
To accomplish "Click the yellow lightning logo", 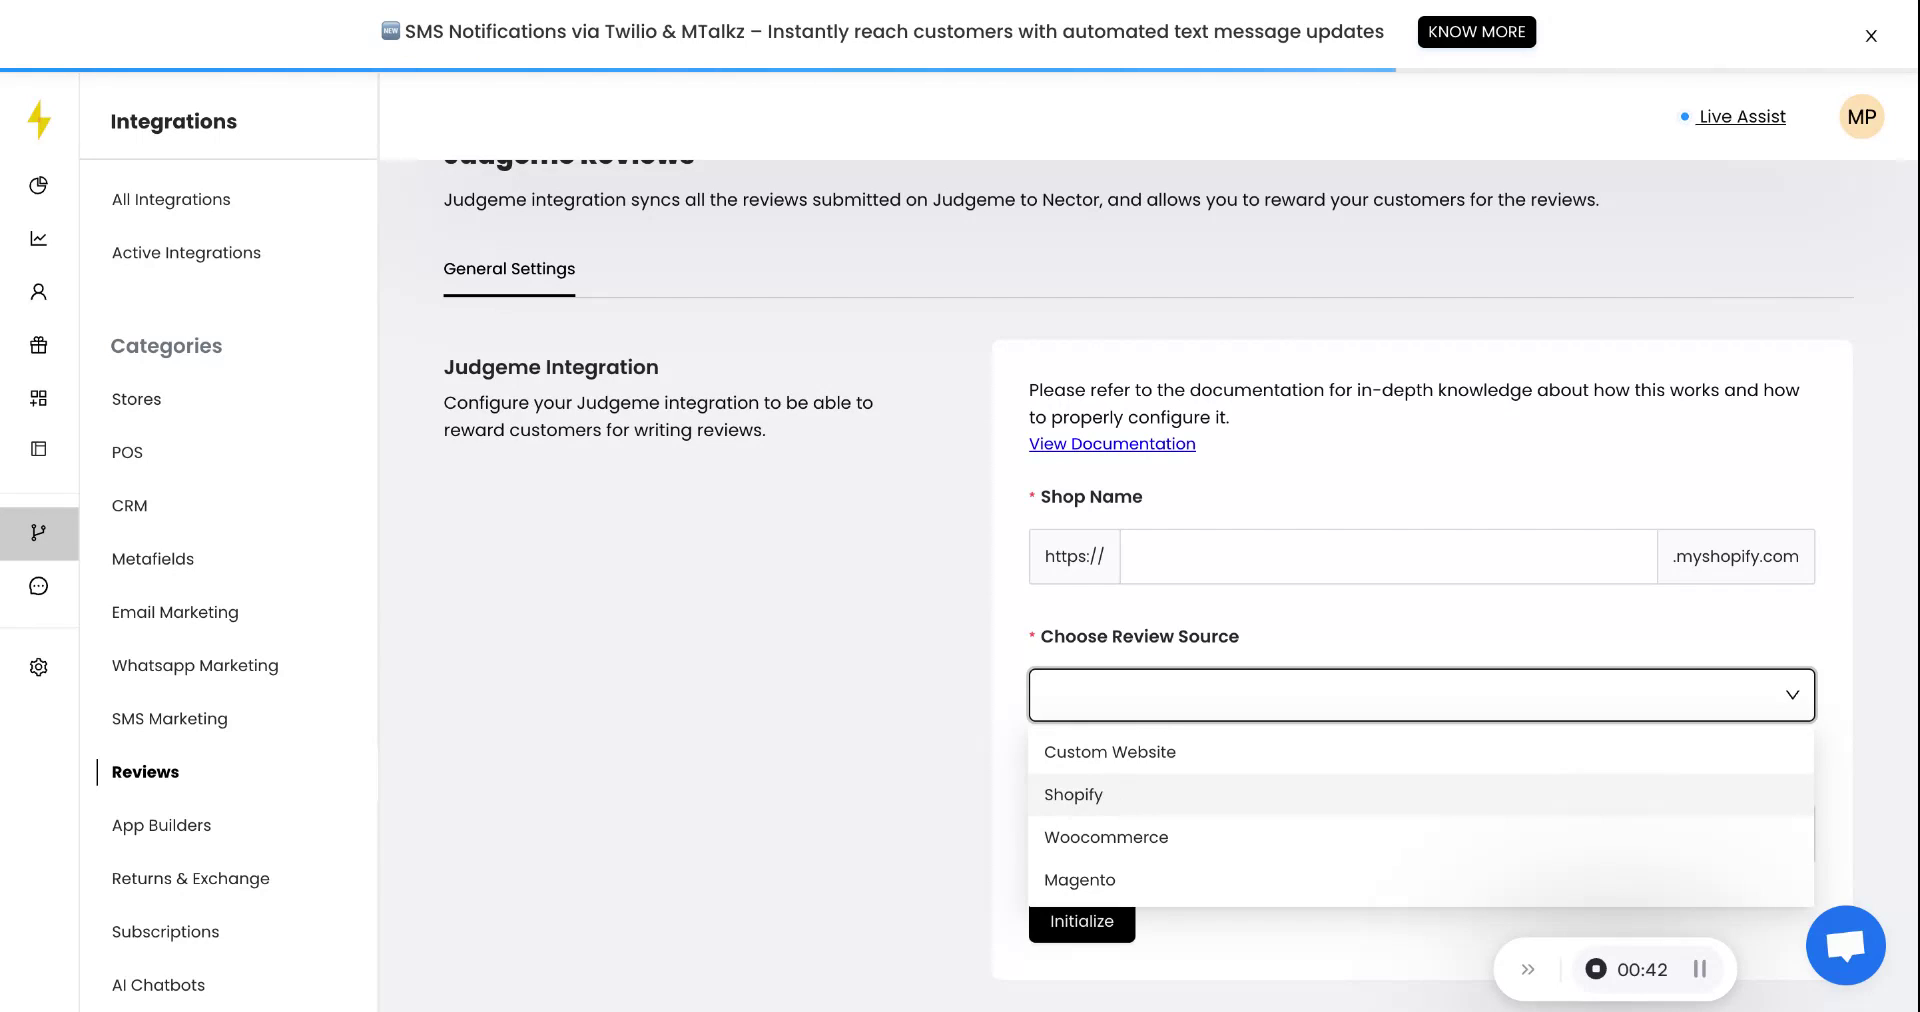I will (x=38, y=119).
